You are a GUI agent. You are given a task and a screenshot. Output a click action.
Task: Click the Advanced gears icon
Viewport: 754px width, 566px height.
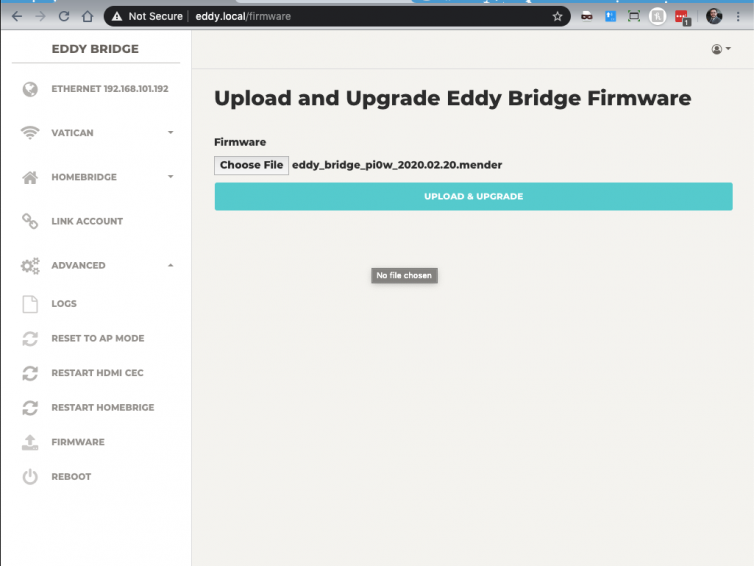pyautogui.click(x=30, y=265)
